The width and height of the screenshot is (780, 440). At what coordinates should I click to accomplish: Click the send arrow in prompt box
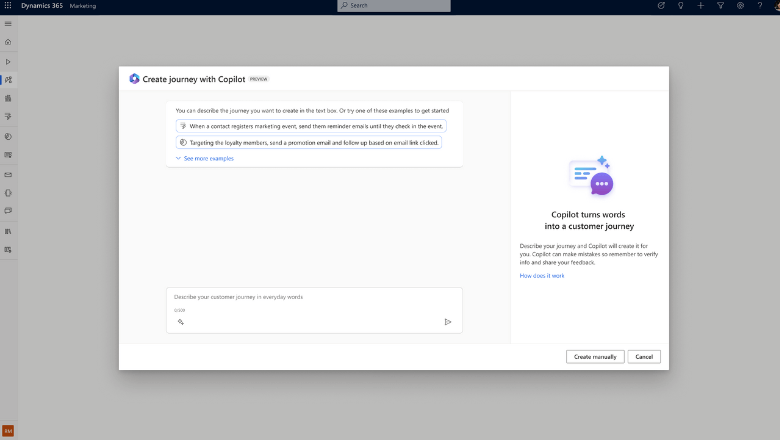click(447, 322)
